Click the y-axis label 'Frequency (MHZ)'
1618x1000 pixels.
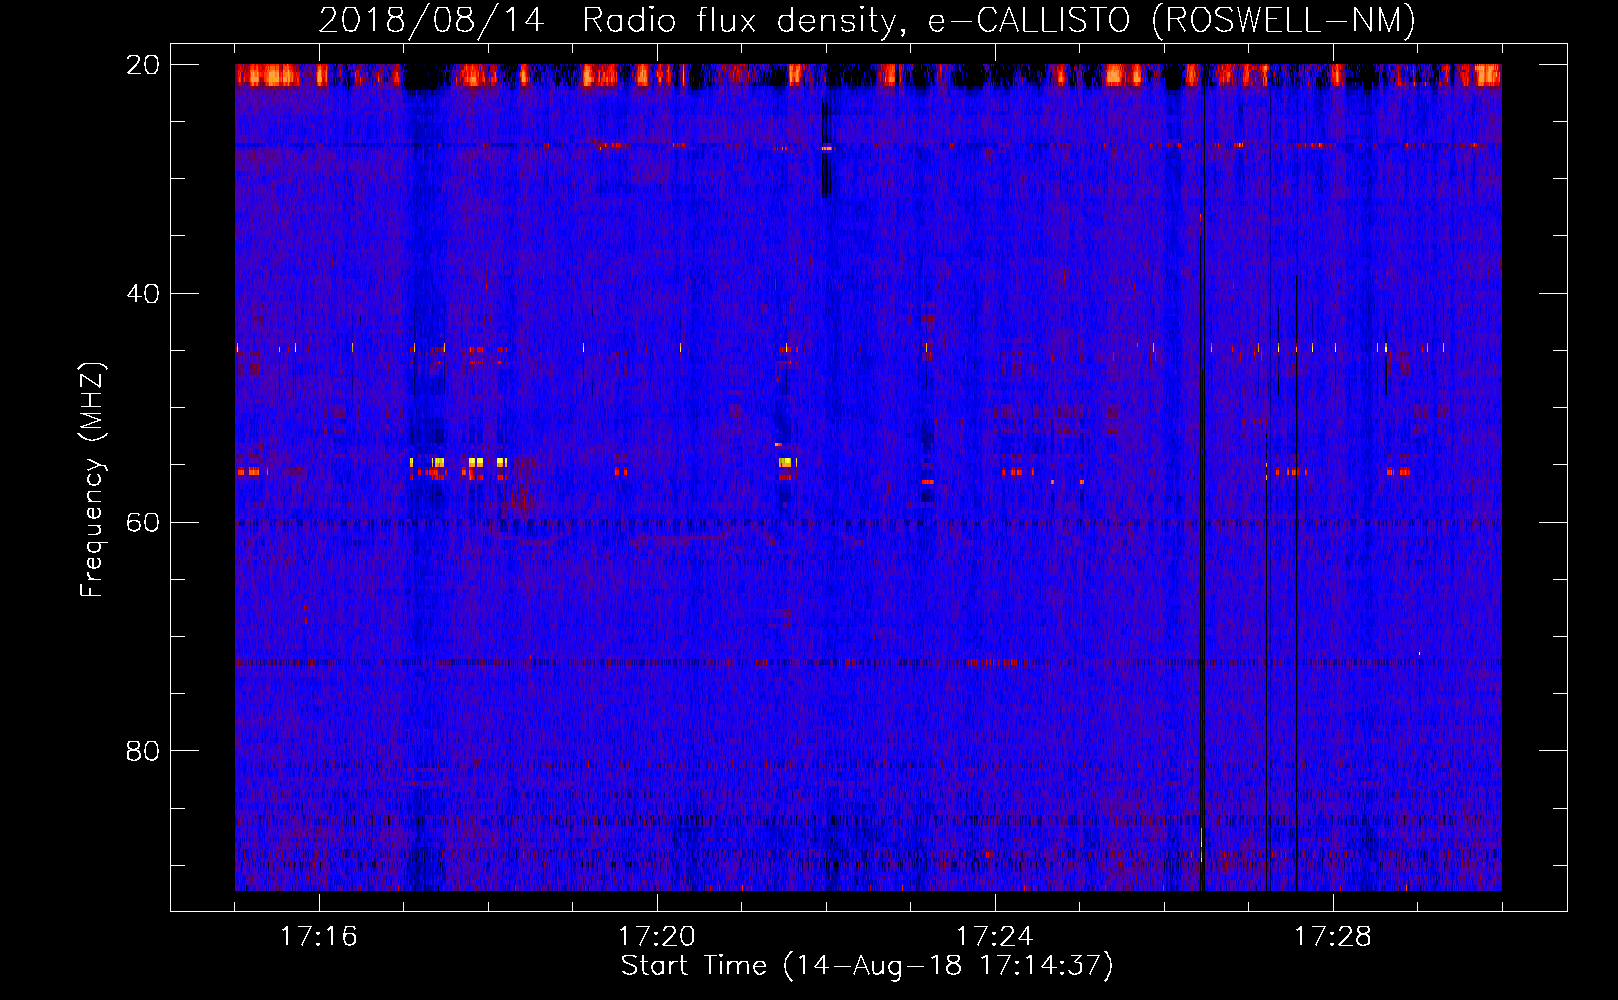coord(92,480)
